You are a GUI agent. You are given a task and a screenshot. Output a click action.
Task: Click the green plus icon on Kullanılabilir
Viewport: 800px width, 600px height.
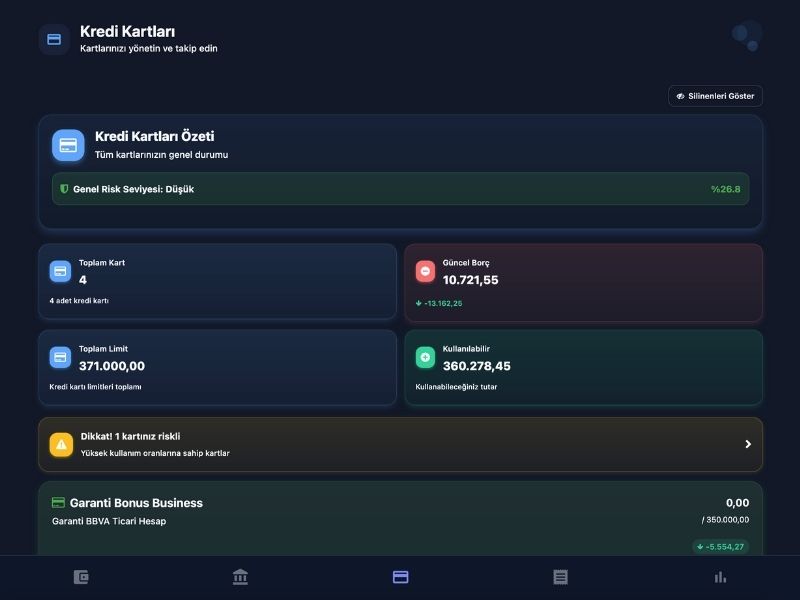click(425, 357)
